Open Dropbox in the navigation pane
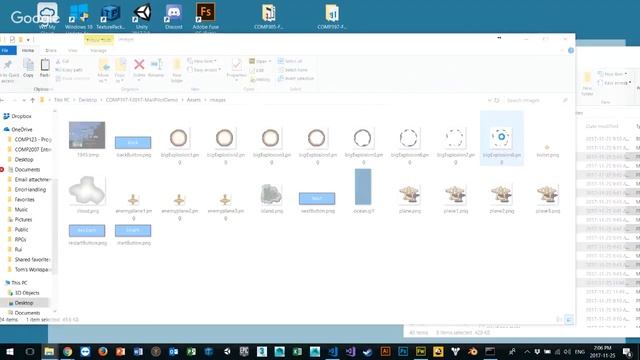 18,116
